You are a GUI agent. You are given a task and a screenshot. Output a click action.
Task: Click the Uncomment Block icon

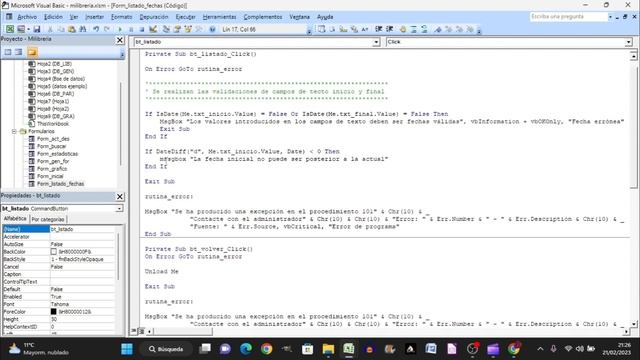424,29
